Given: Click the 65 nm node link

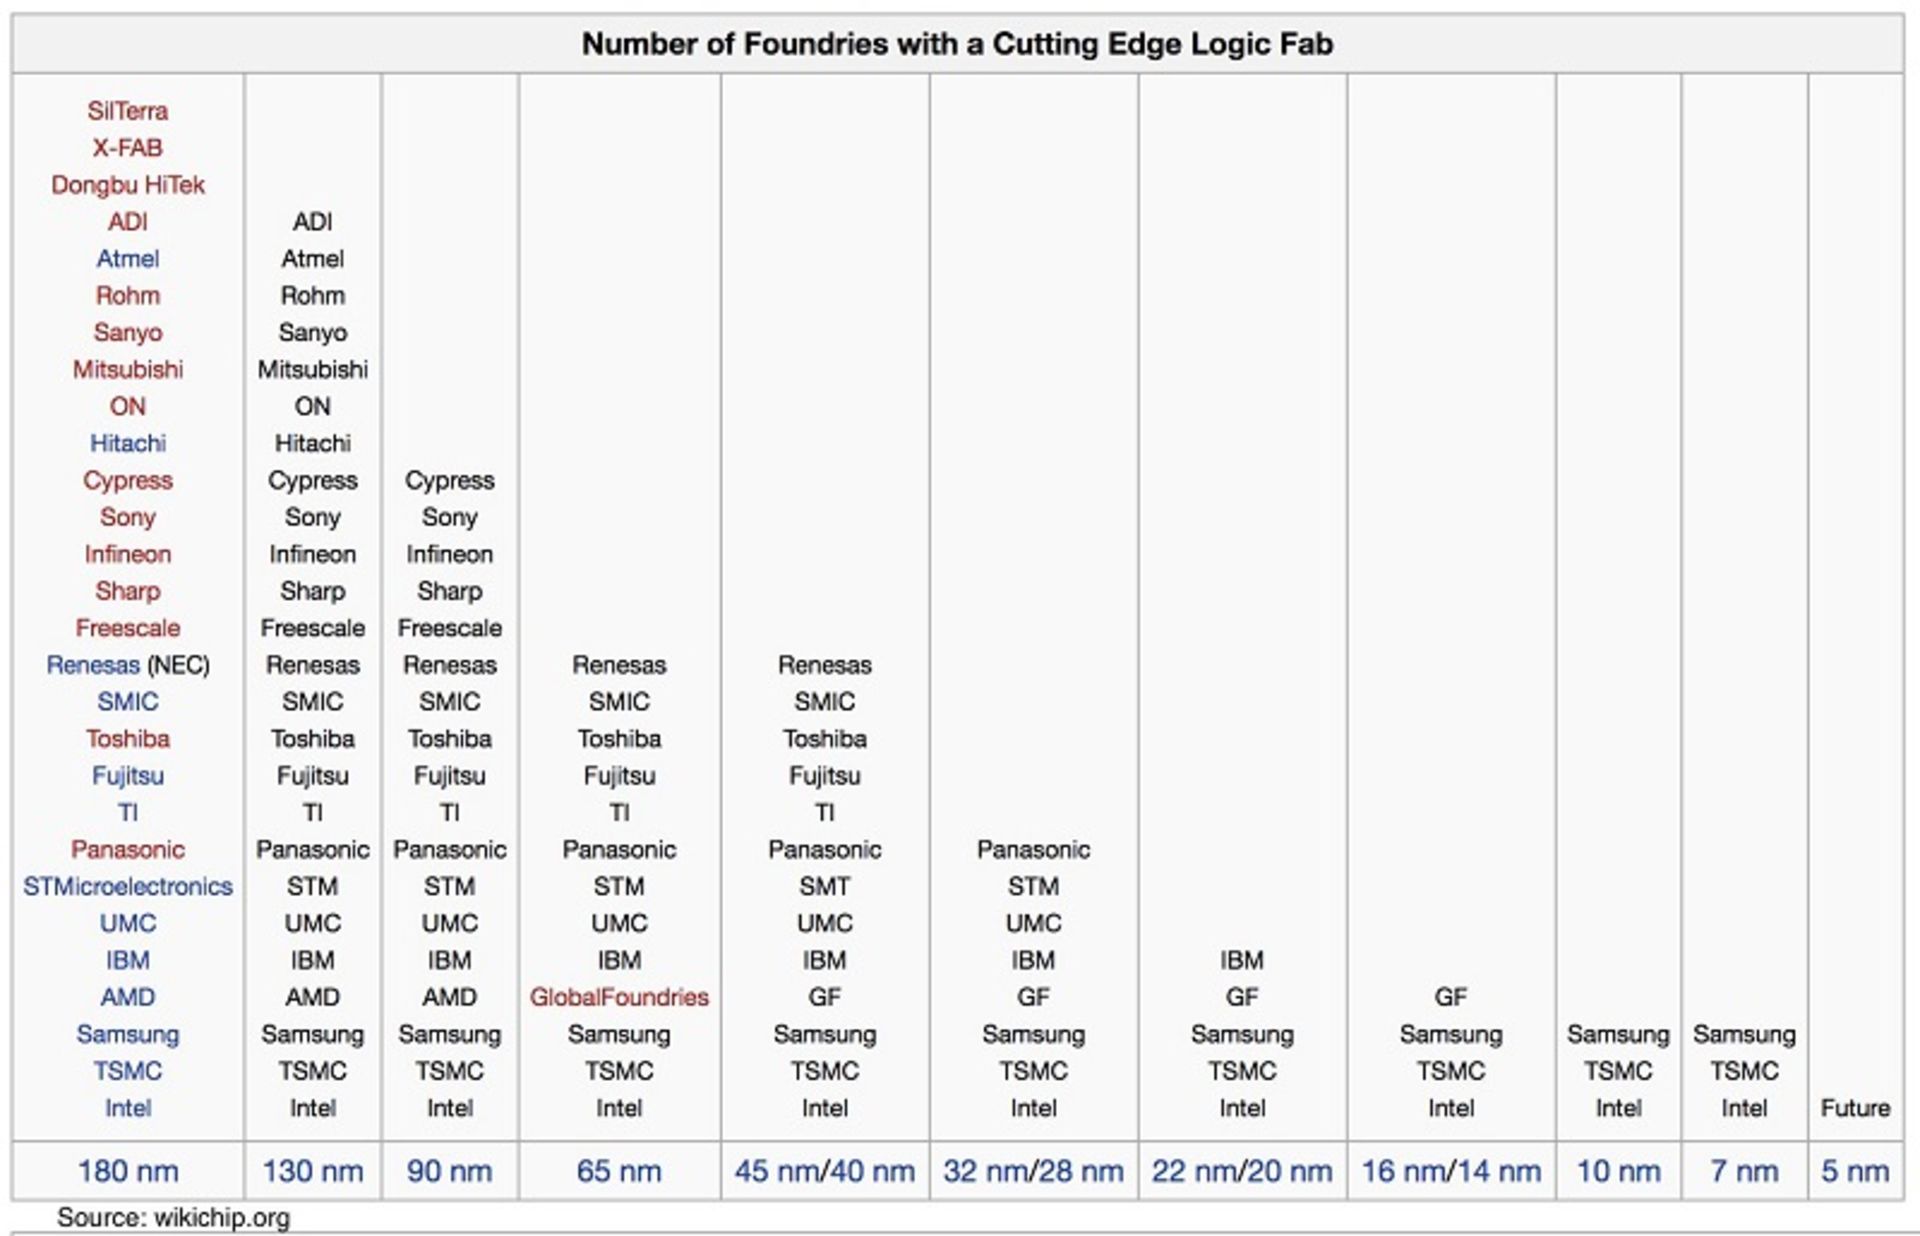Looking at the screenshot, I should point(619,1171).
